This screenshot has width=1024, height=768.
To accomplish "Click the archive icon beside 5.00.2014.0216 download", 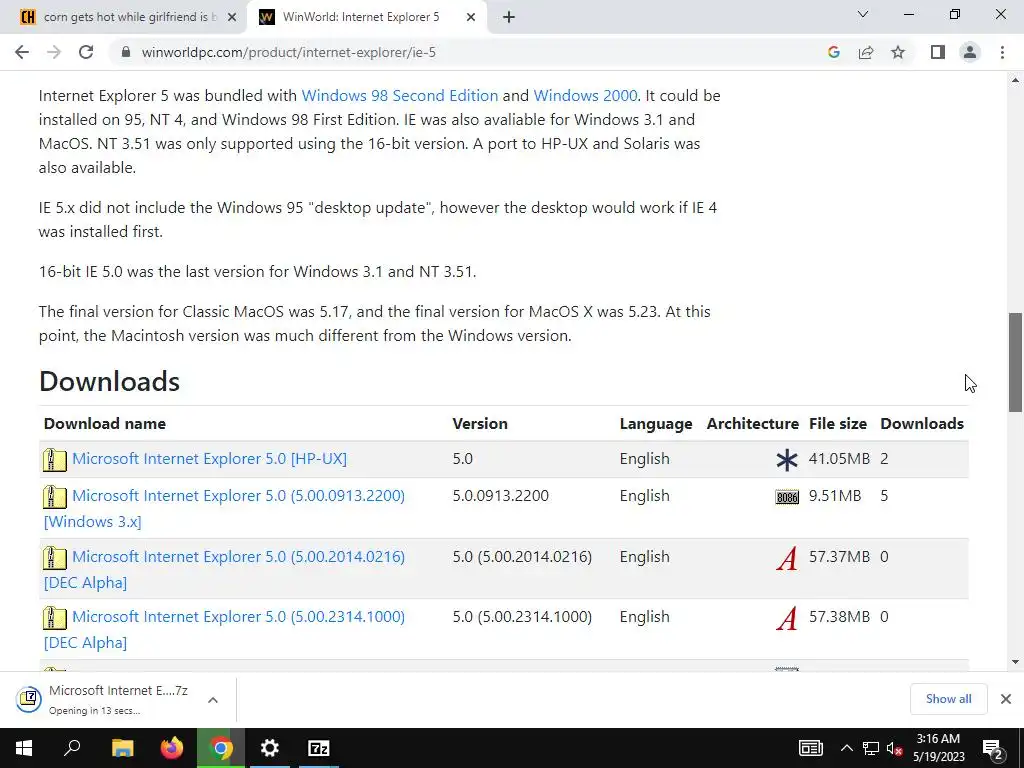I will click(55, 558).
